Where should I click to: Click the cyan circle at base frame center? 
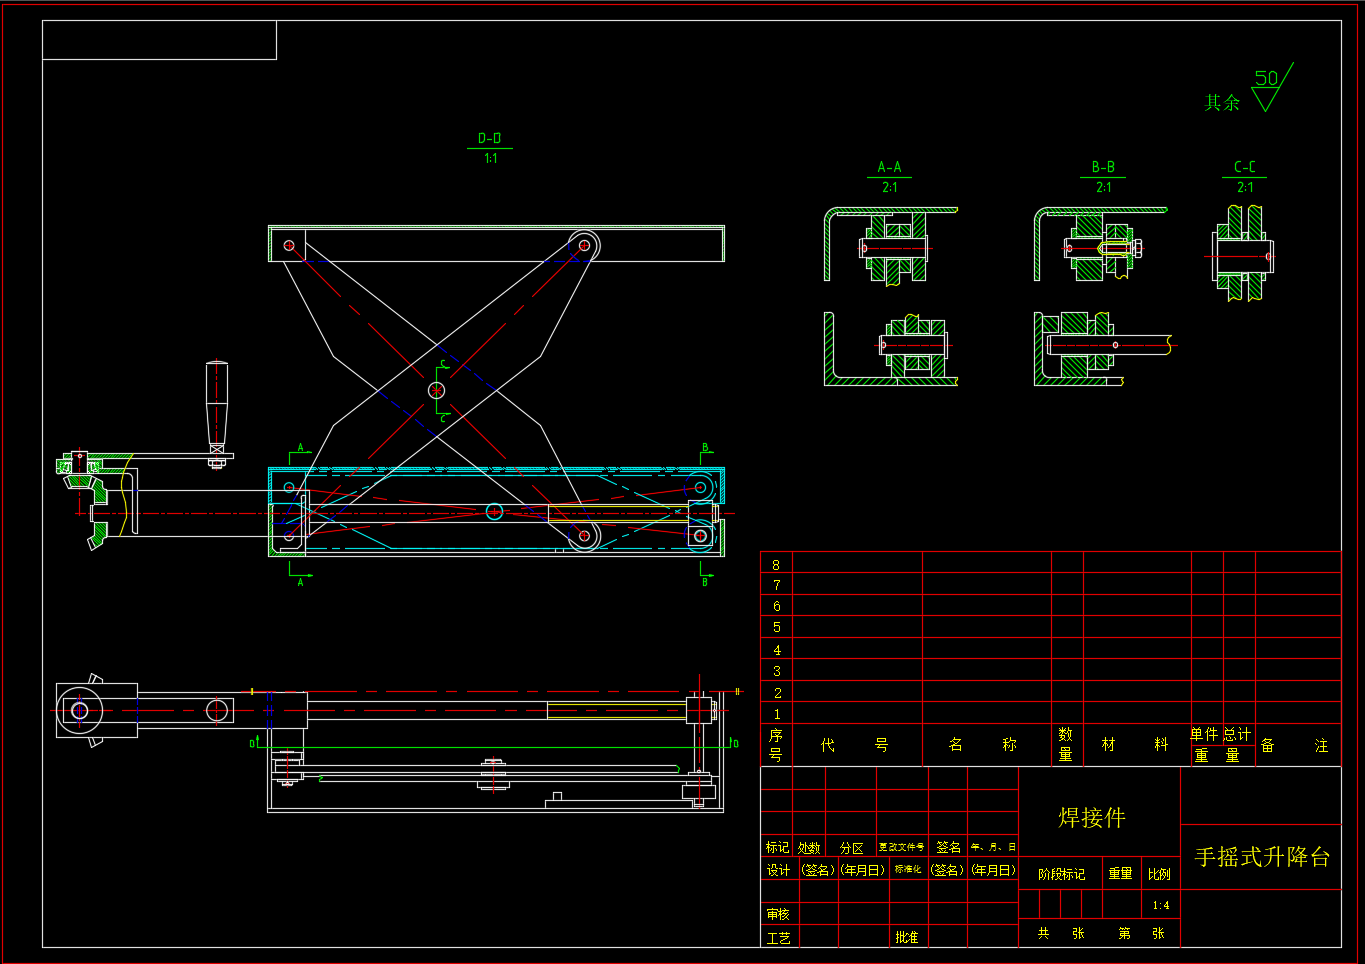[x=494, y=512]
